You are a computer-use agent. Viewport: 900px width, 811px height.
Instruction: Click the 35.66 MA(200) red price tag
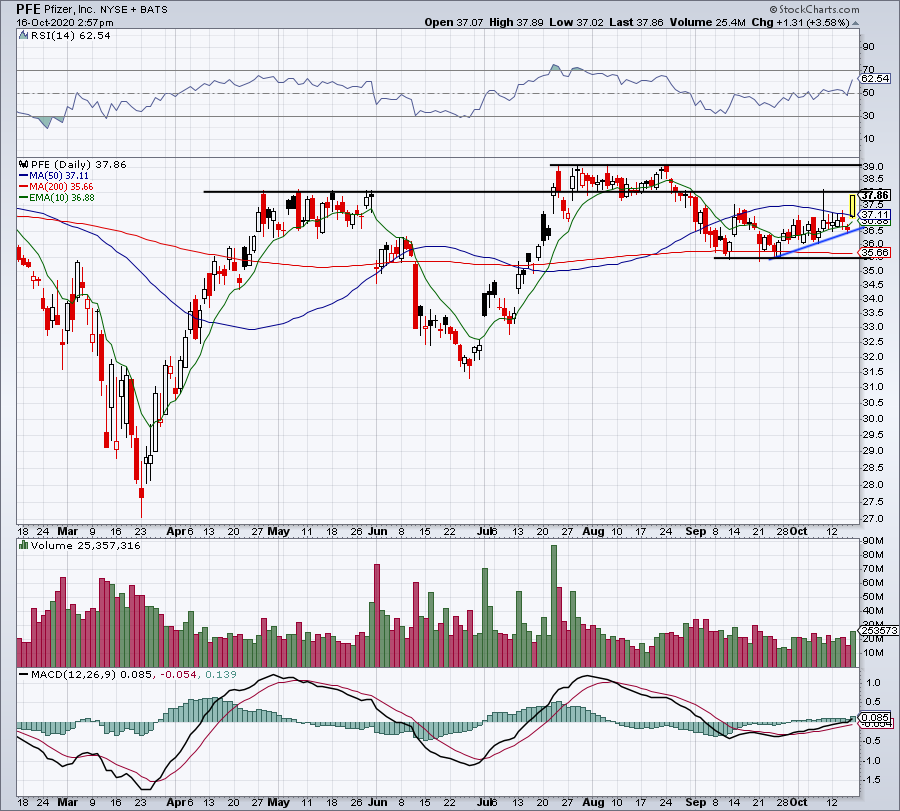[875, 253]
